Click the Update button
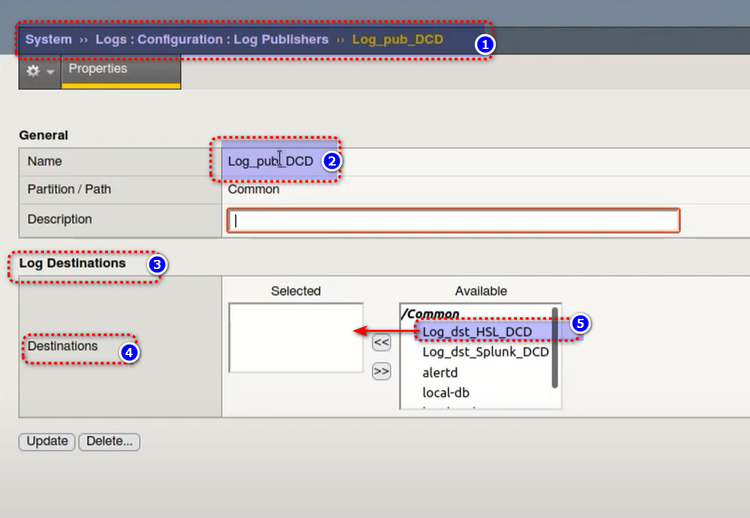Screen dimensions: 750x518 point(47,441)
